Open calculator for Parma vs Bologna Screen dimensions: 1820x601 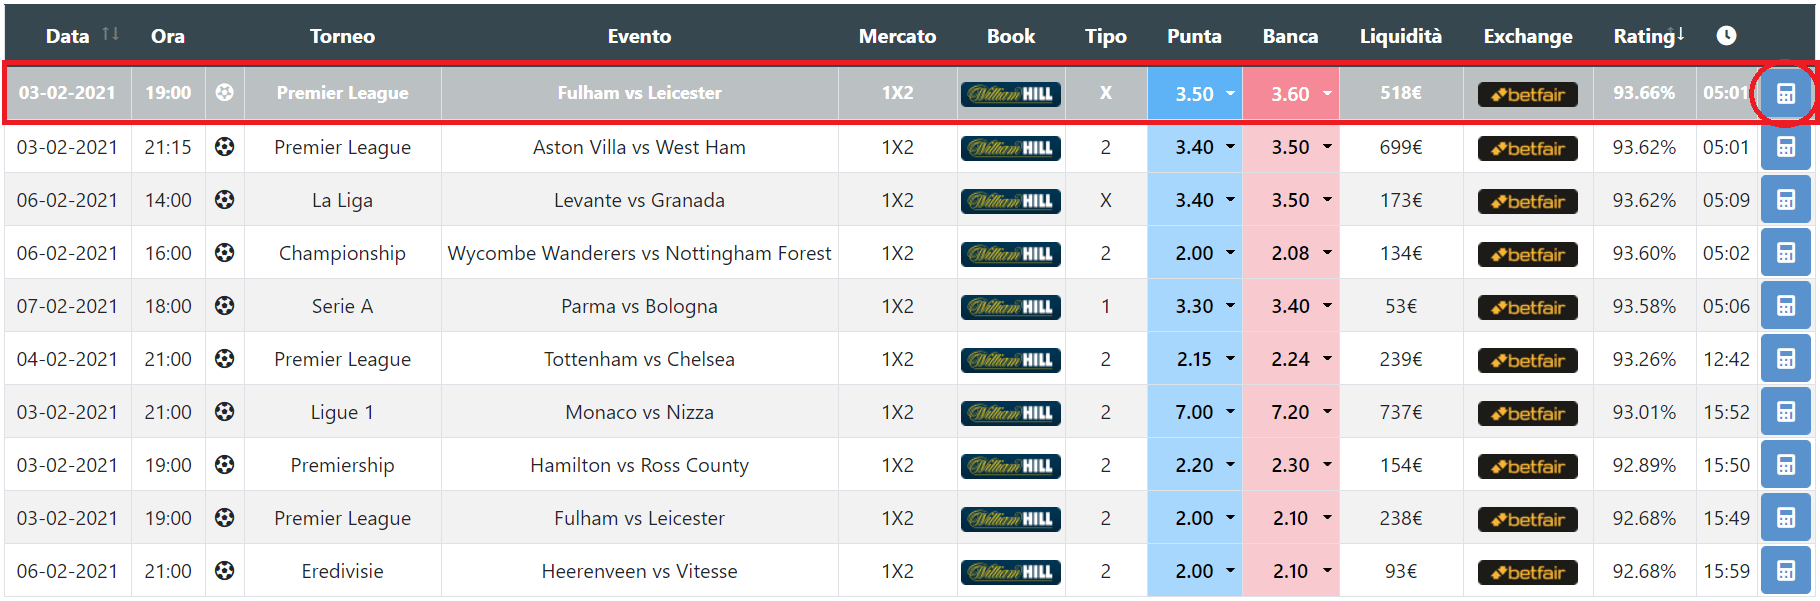coord(1785,306)
